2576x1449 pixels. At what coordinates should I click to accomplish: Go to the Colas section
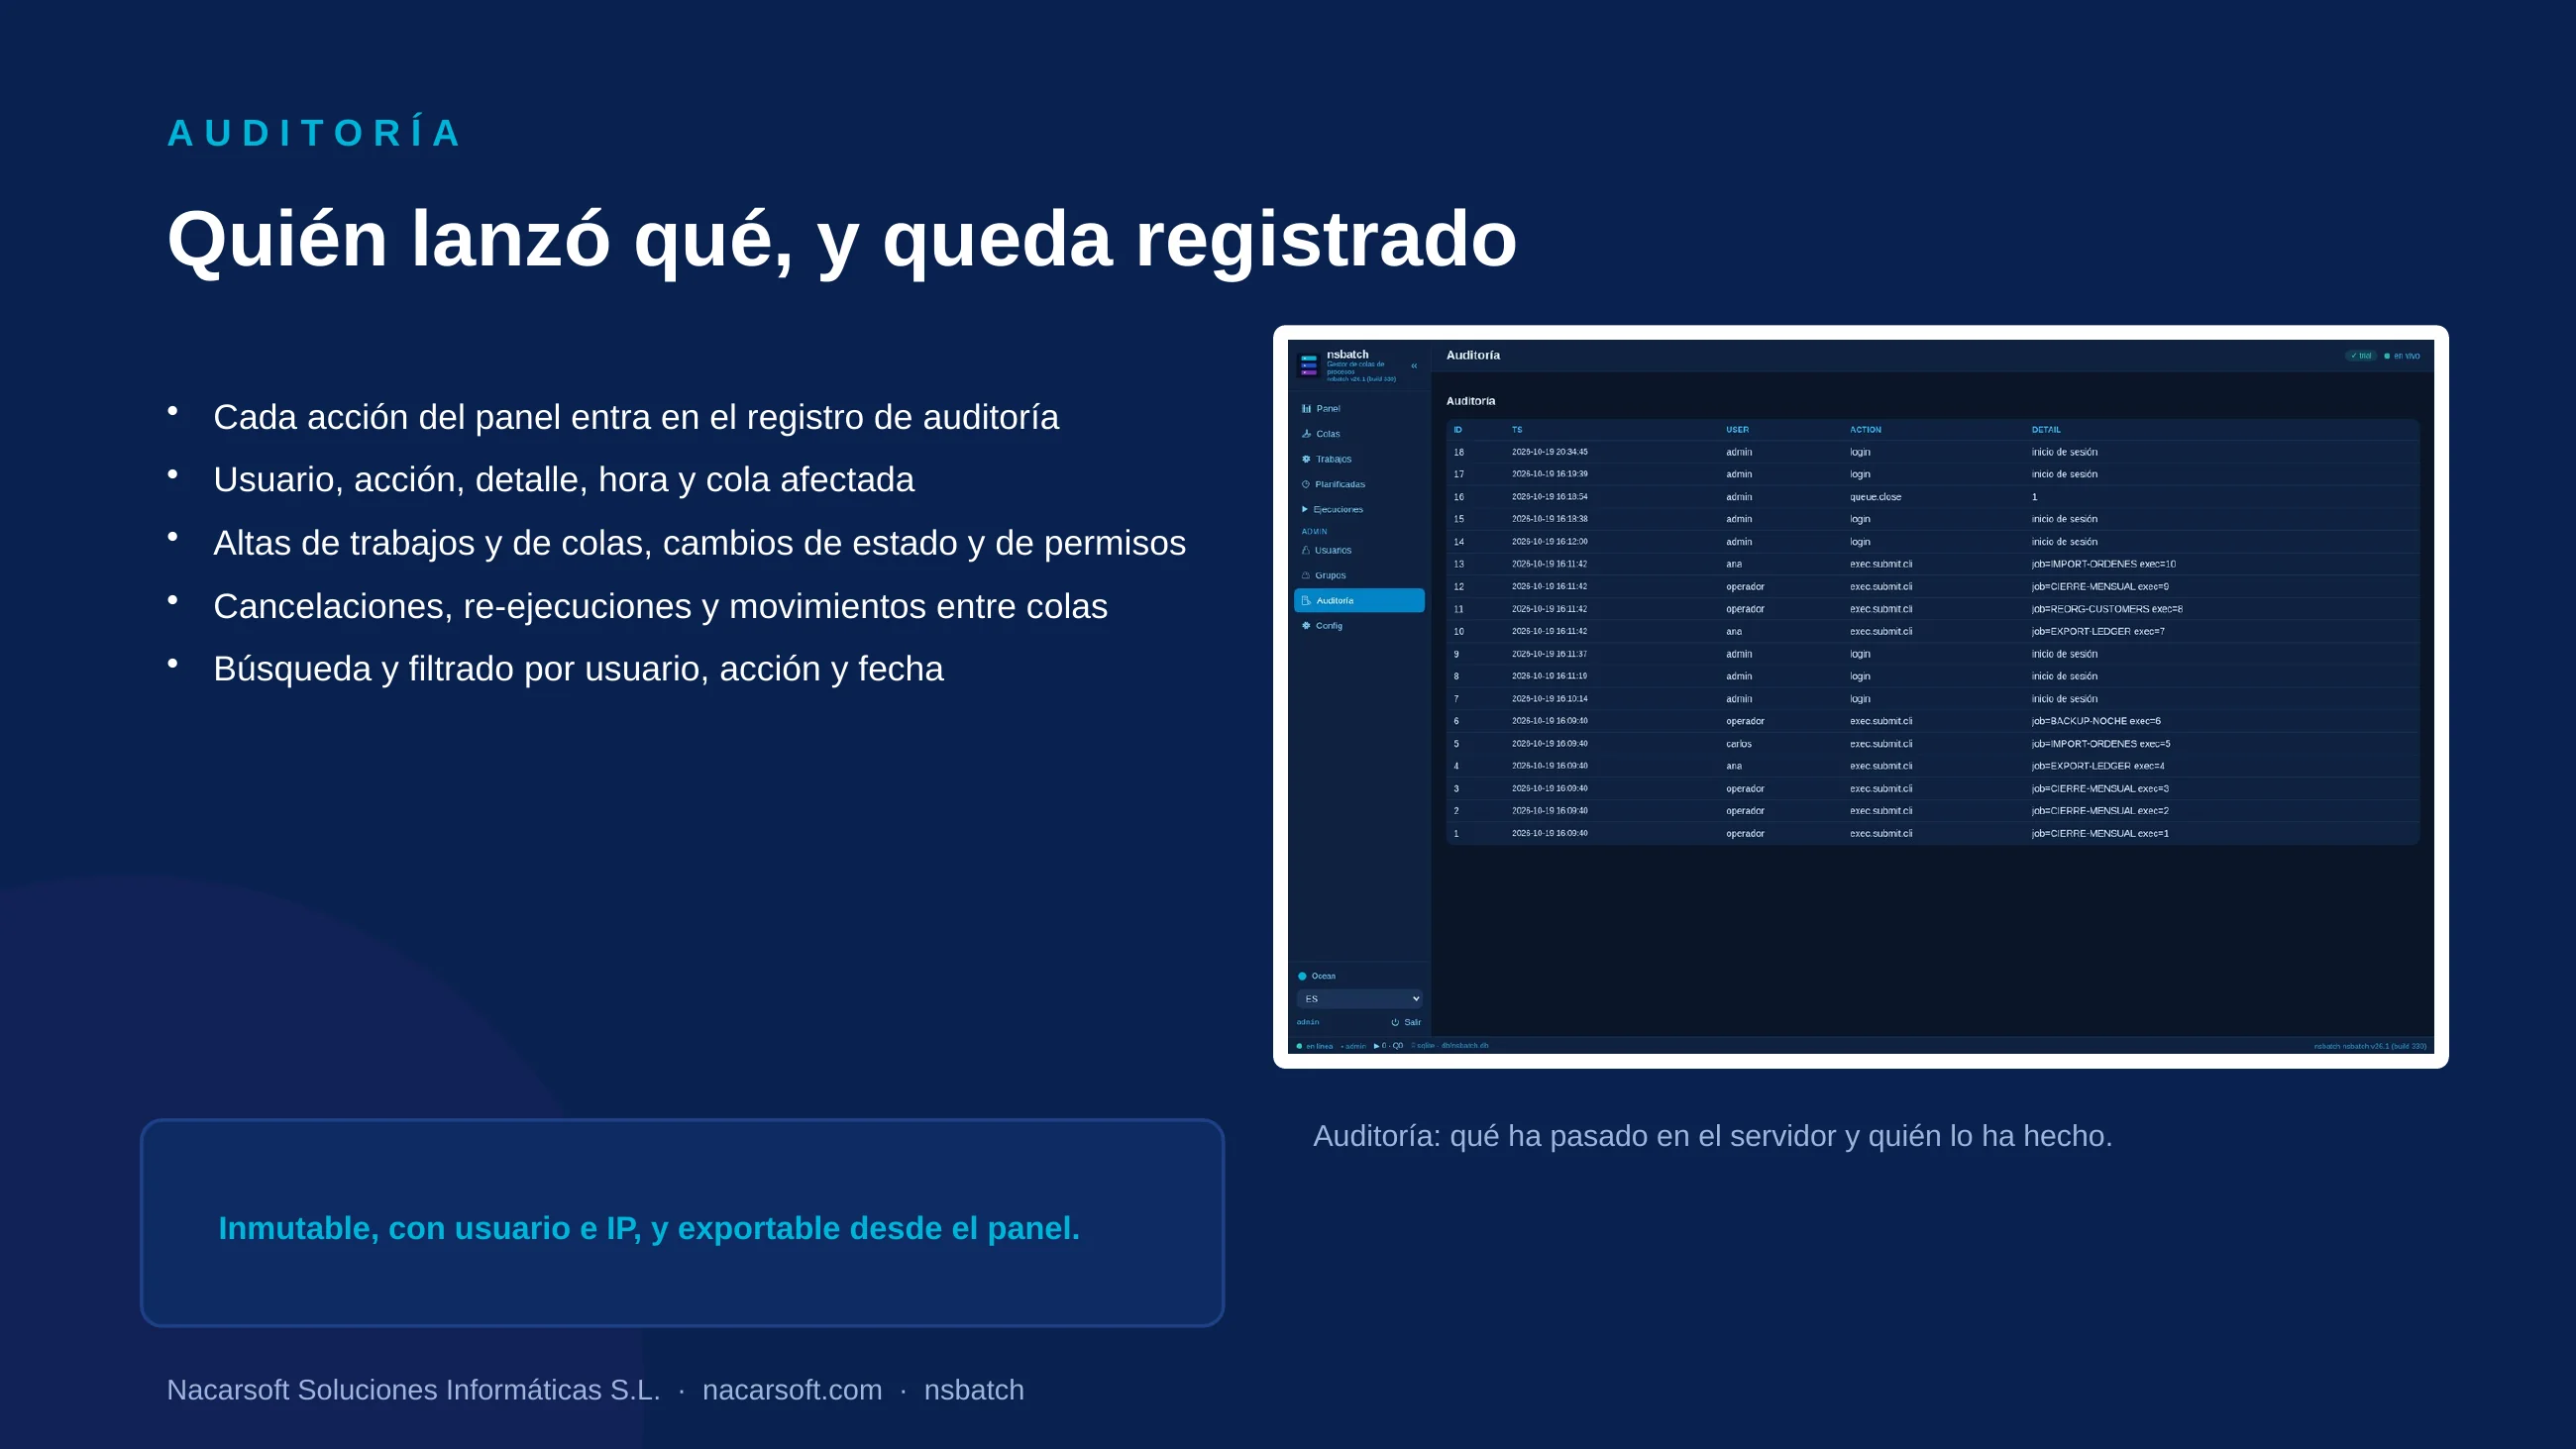coord(1359,433)
